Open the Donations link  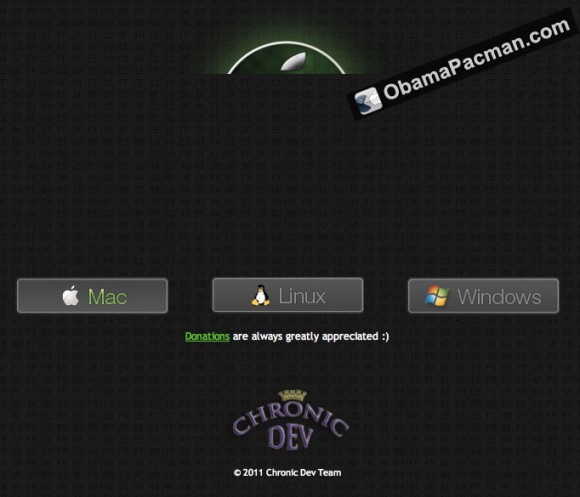207,337
